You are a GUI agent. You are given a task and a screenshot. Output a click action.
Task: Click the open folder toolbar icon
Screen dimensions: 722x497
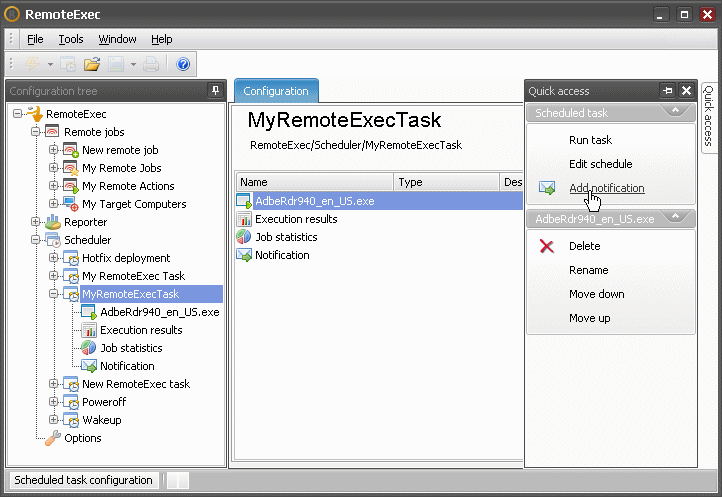pos(92,64)
